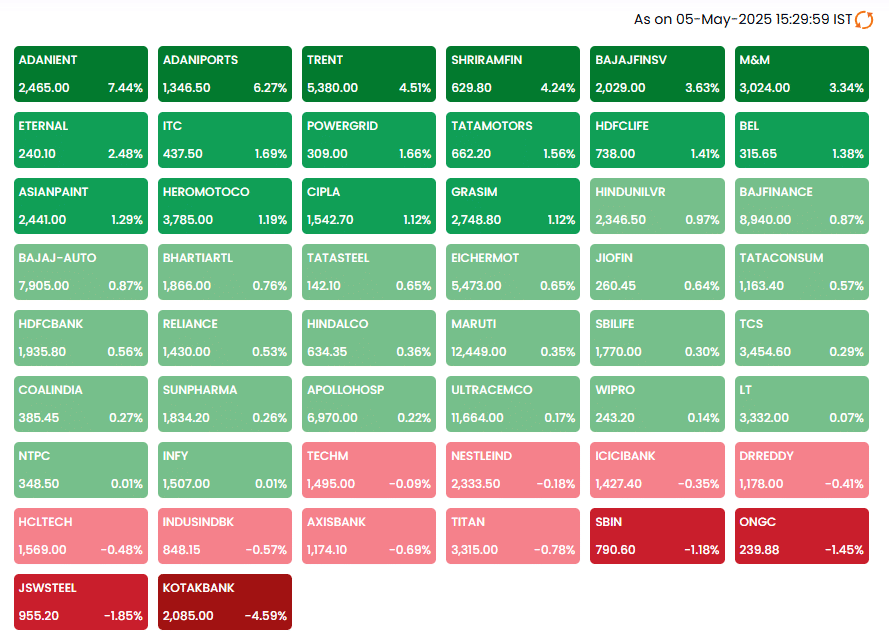Open the M&M stock tile
889x639 pixels.
pyautogui.click(x=801, y=74)
